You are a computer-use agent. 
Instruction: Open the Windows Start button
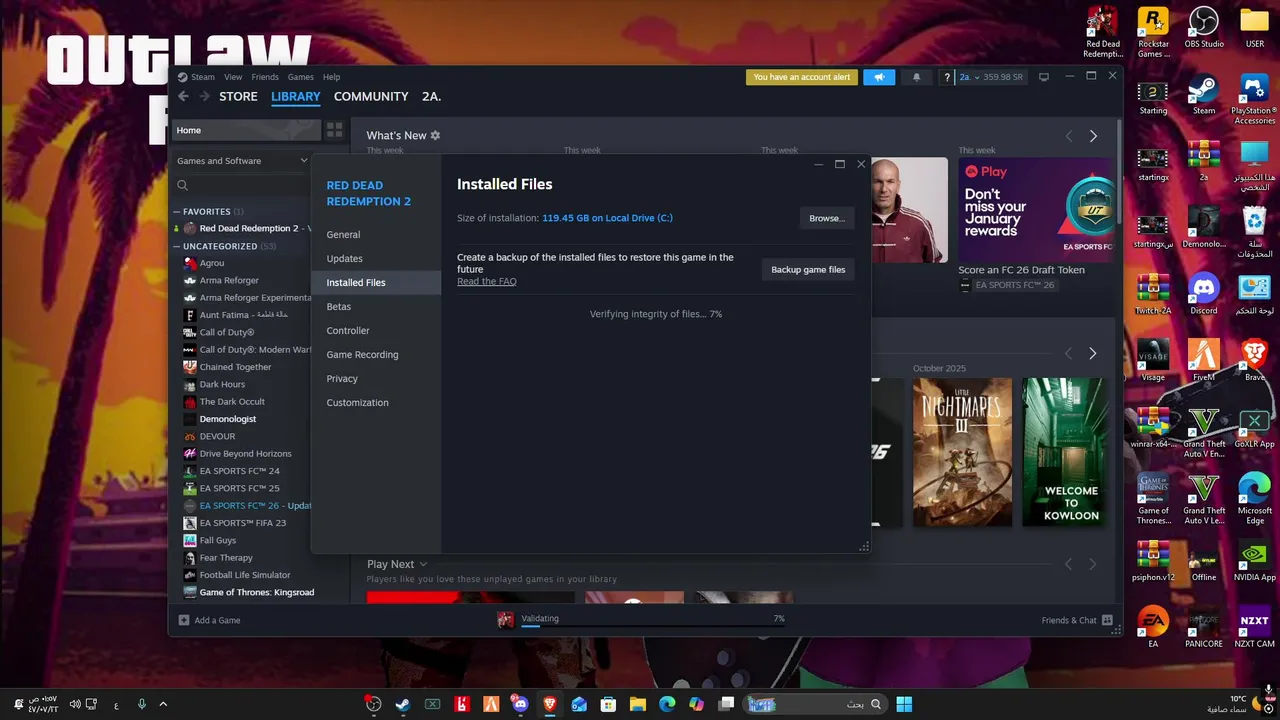tap(904, 704)
